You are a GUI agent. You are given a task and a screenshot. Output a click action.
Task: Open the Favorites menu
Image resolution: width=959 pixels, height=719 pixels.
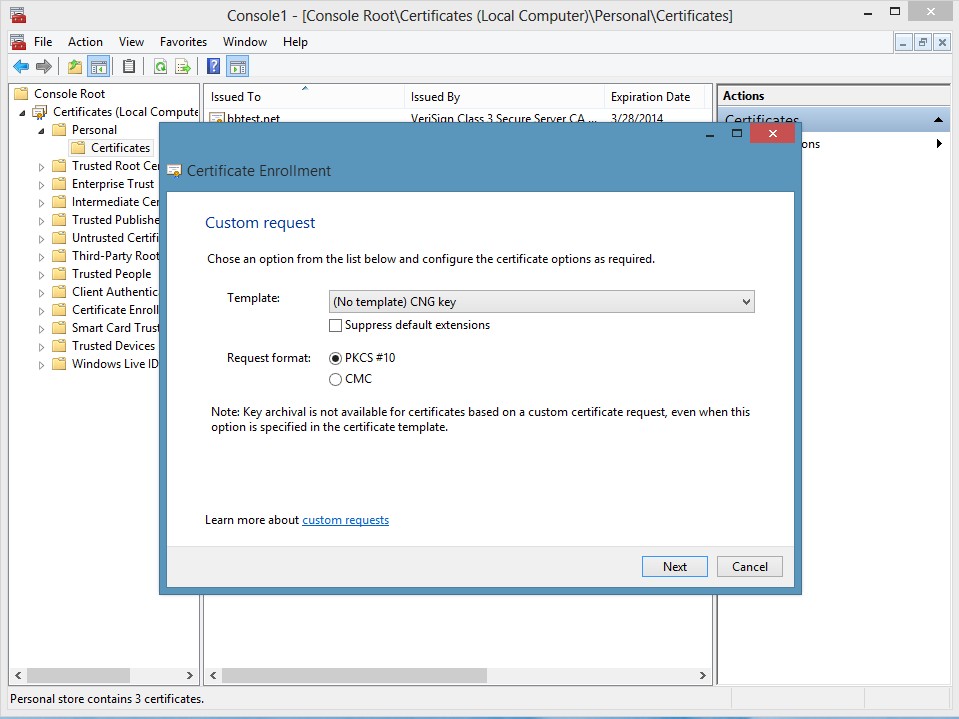[183, 42]
